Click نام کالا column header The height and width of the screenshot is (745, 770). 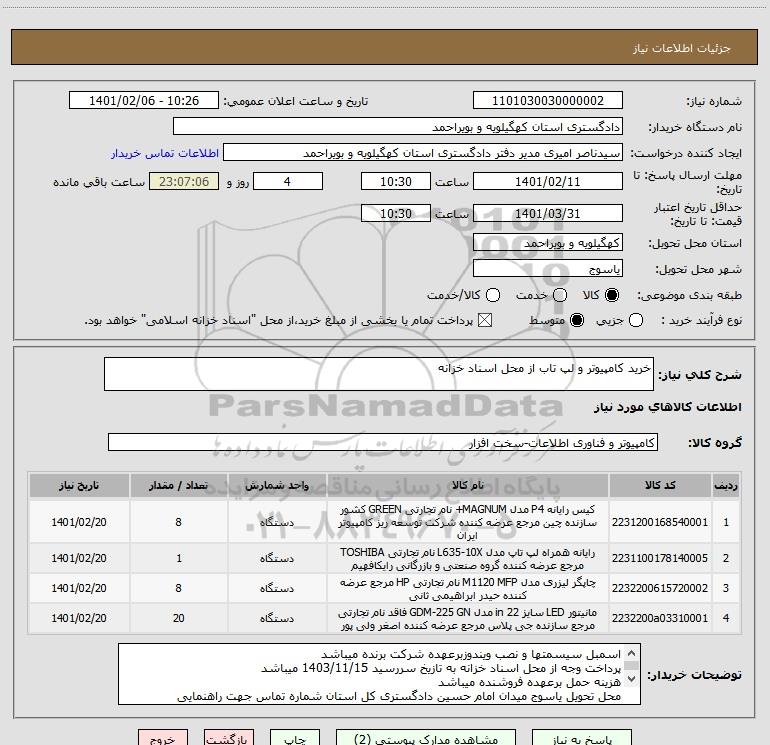[x=468, y=486]
